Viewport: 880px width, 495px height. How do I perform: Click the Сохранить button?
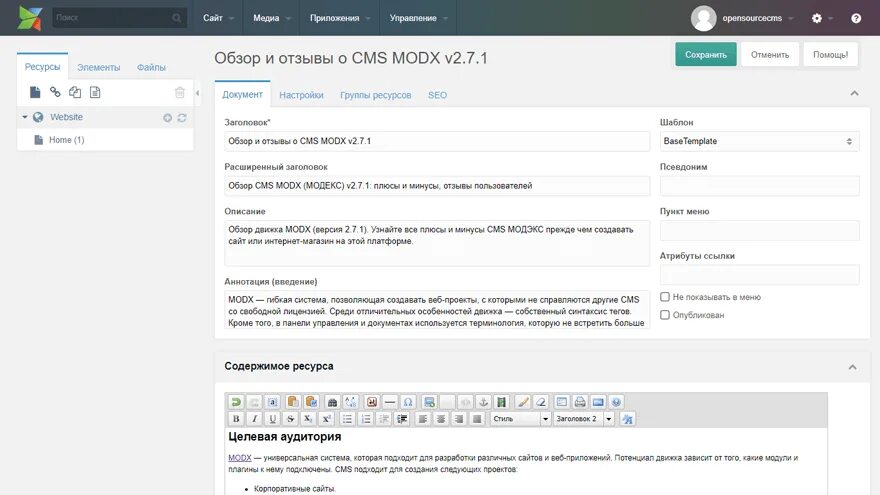(705, 54)
